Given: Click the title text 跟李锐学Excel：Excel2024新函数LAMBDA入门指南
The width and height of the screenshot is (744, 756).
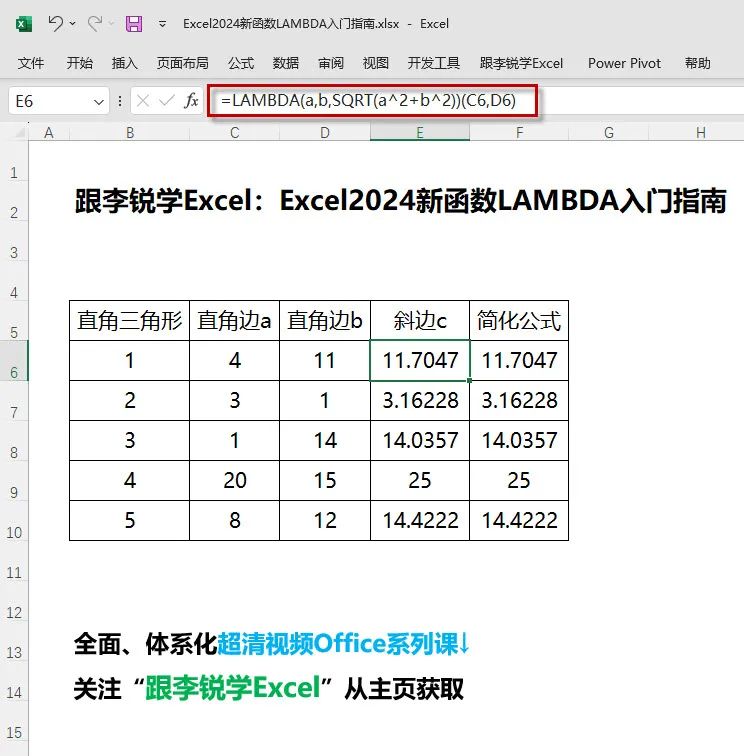Looking at the screenshot, I should [x=400, y=201].
